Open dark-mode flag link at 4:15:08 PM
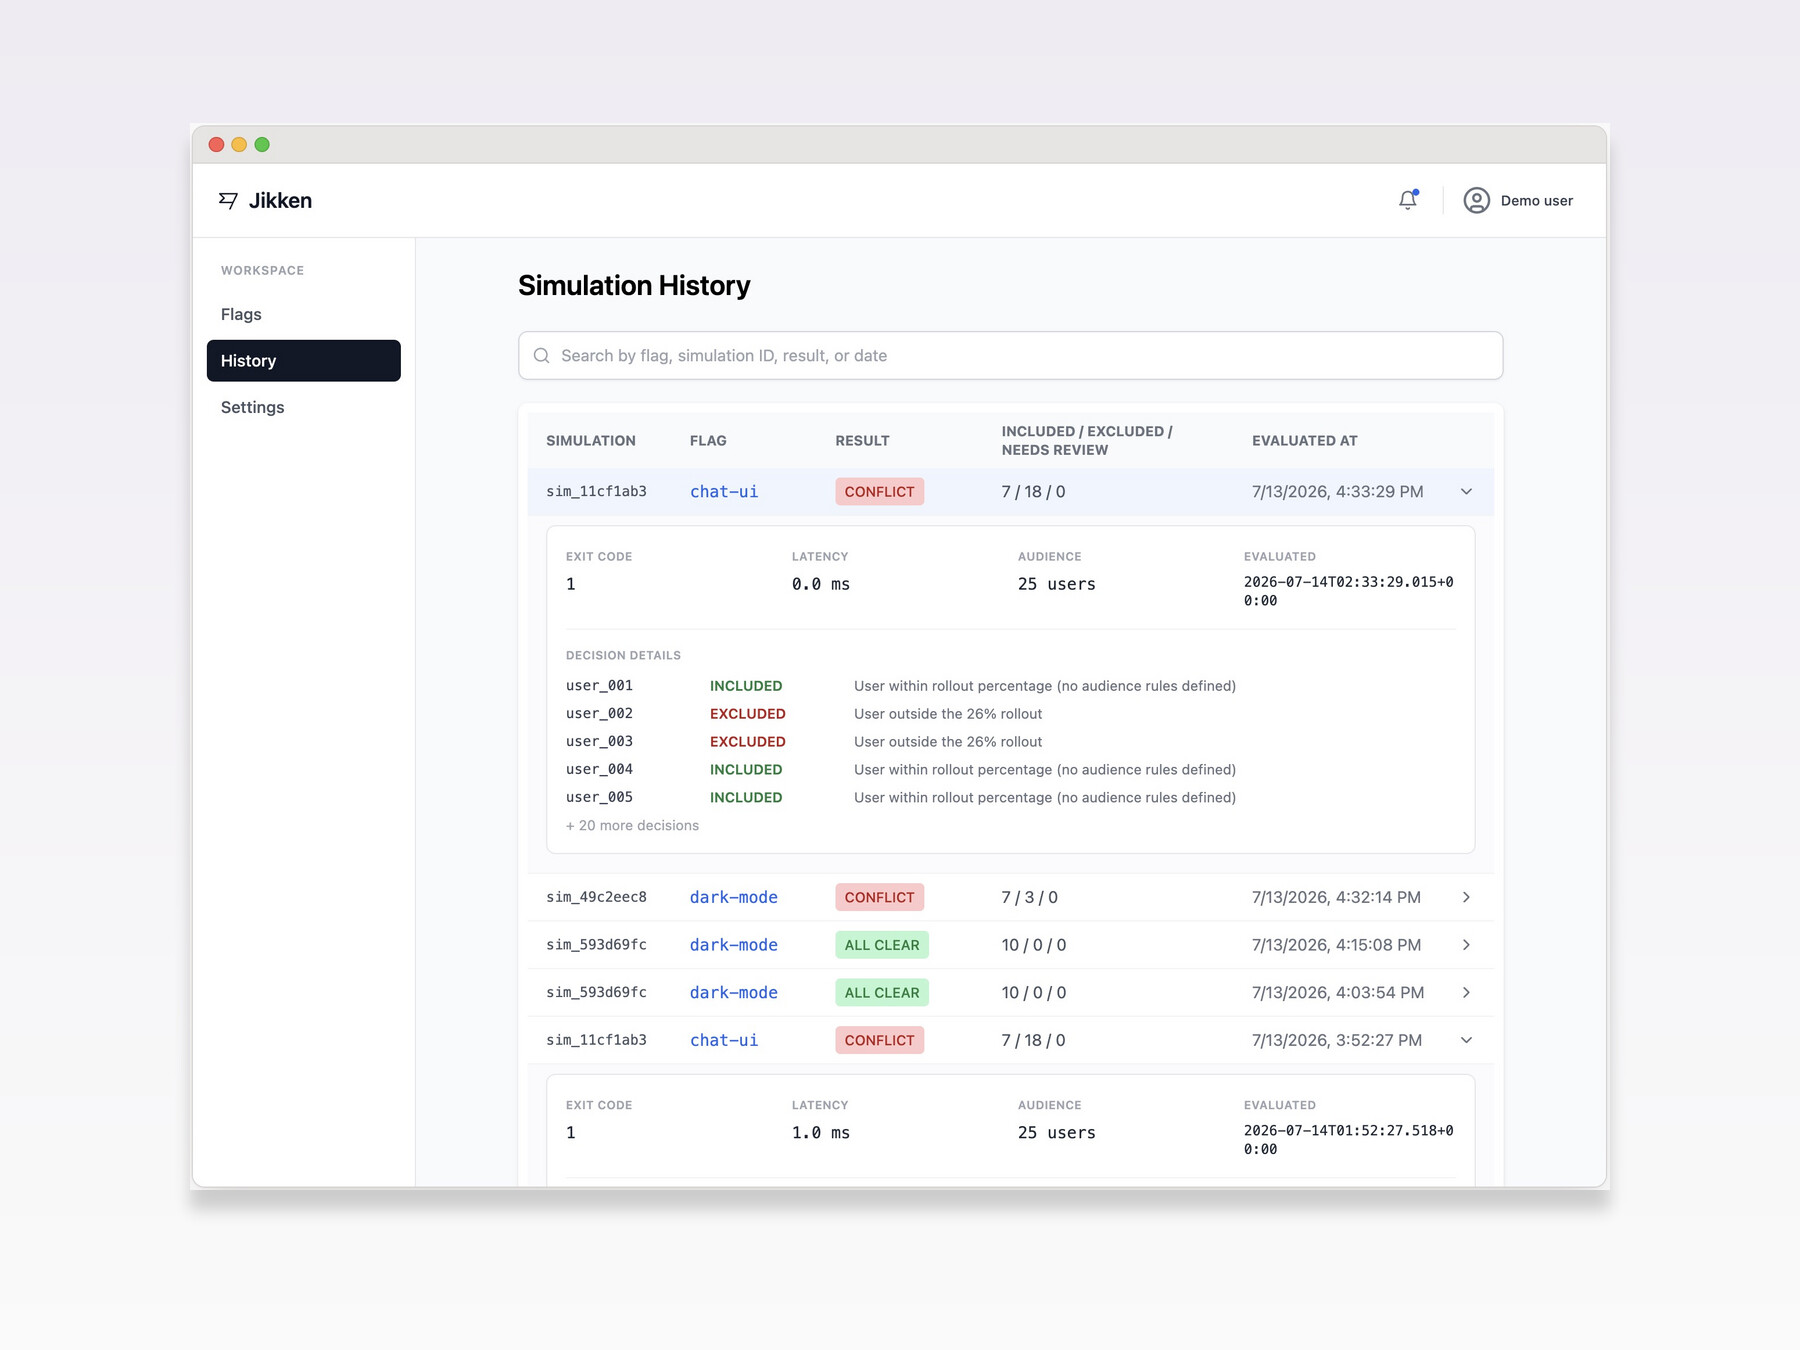The image size is (1800, 1350). [x=733, y=945]
